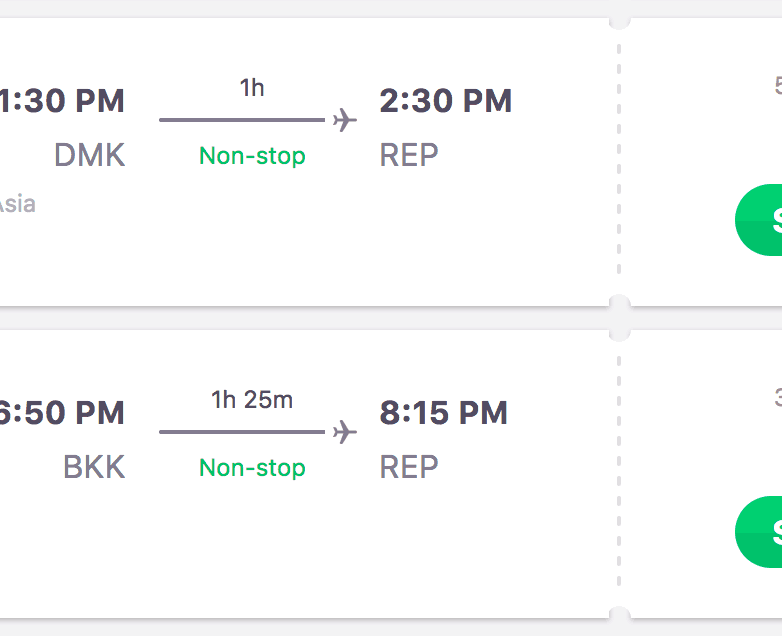Click the 2:30 PM arrival time
The width and height of the screenshot is (782, 636).
click(x=445, y=101)
